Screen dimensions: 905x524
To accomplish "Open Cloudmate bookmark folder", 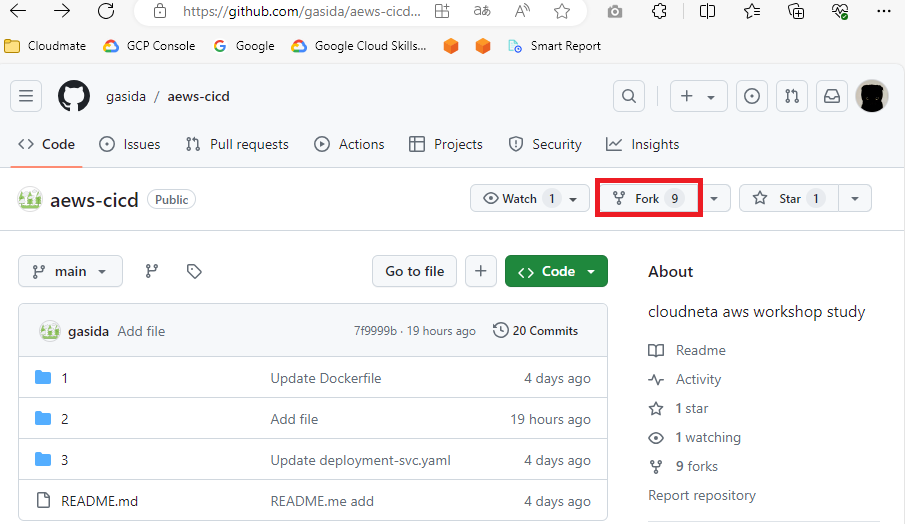I will (45, 46).
